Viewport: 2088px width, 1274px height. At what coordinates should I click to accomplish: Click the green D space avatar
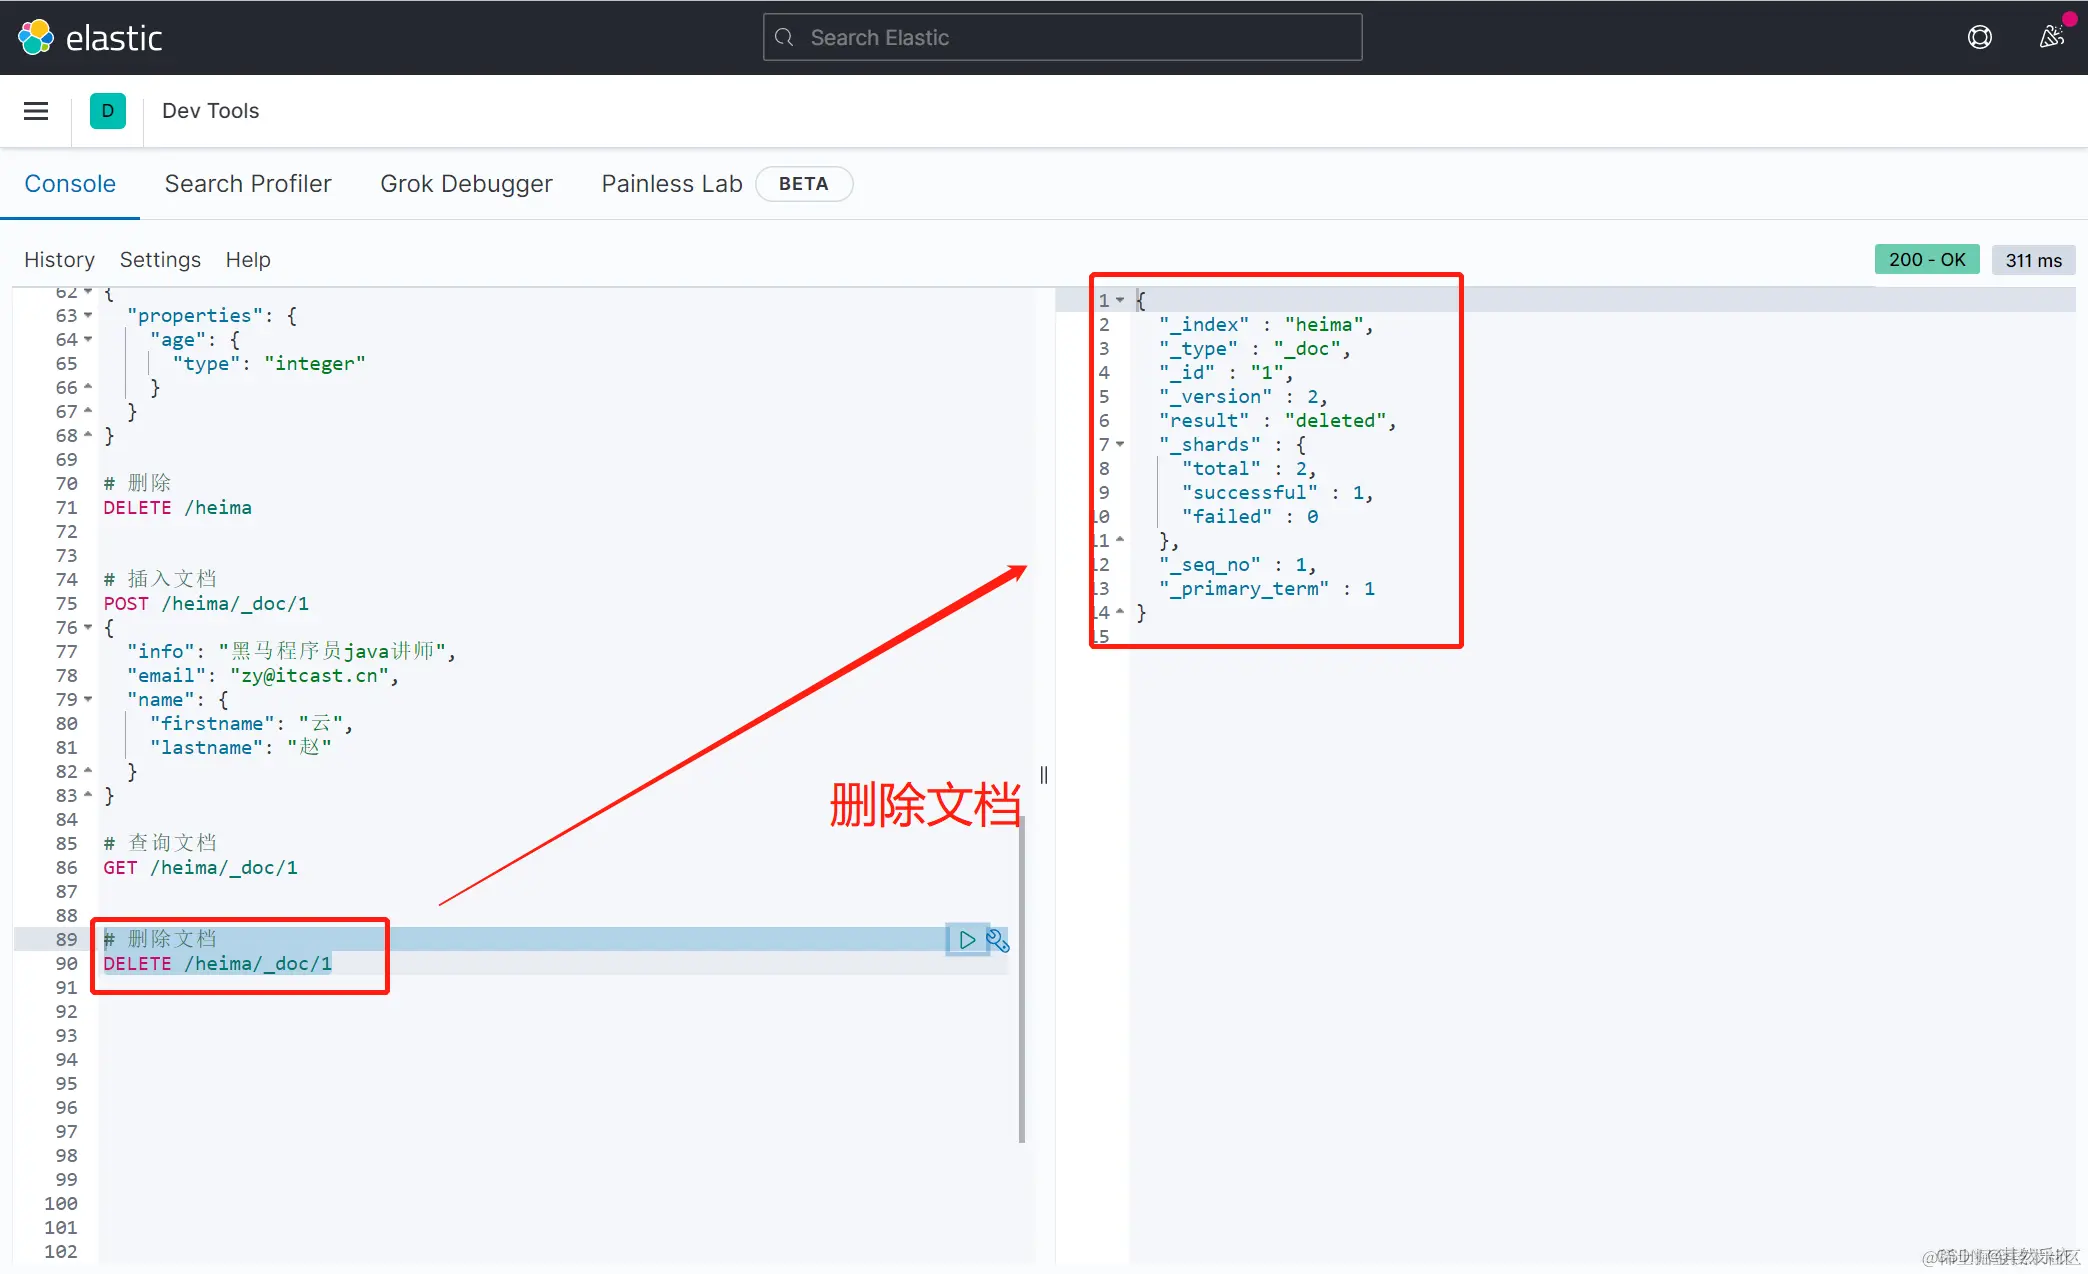(108, 111)
